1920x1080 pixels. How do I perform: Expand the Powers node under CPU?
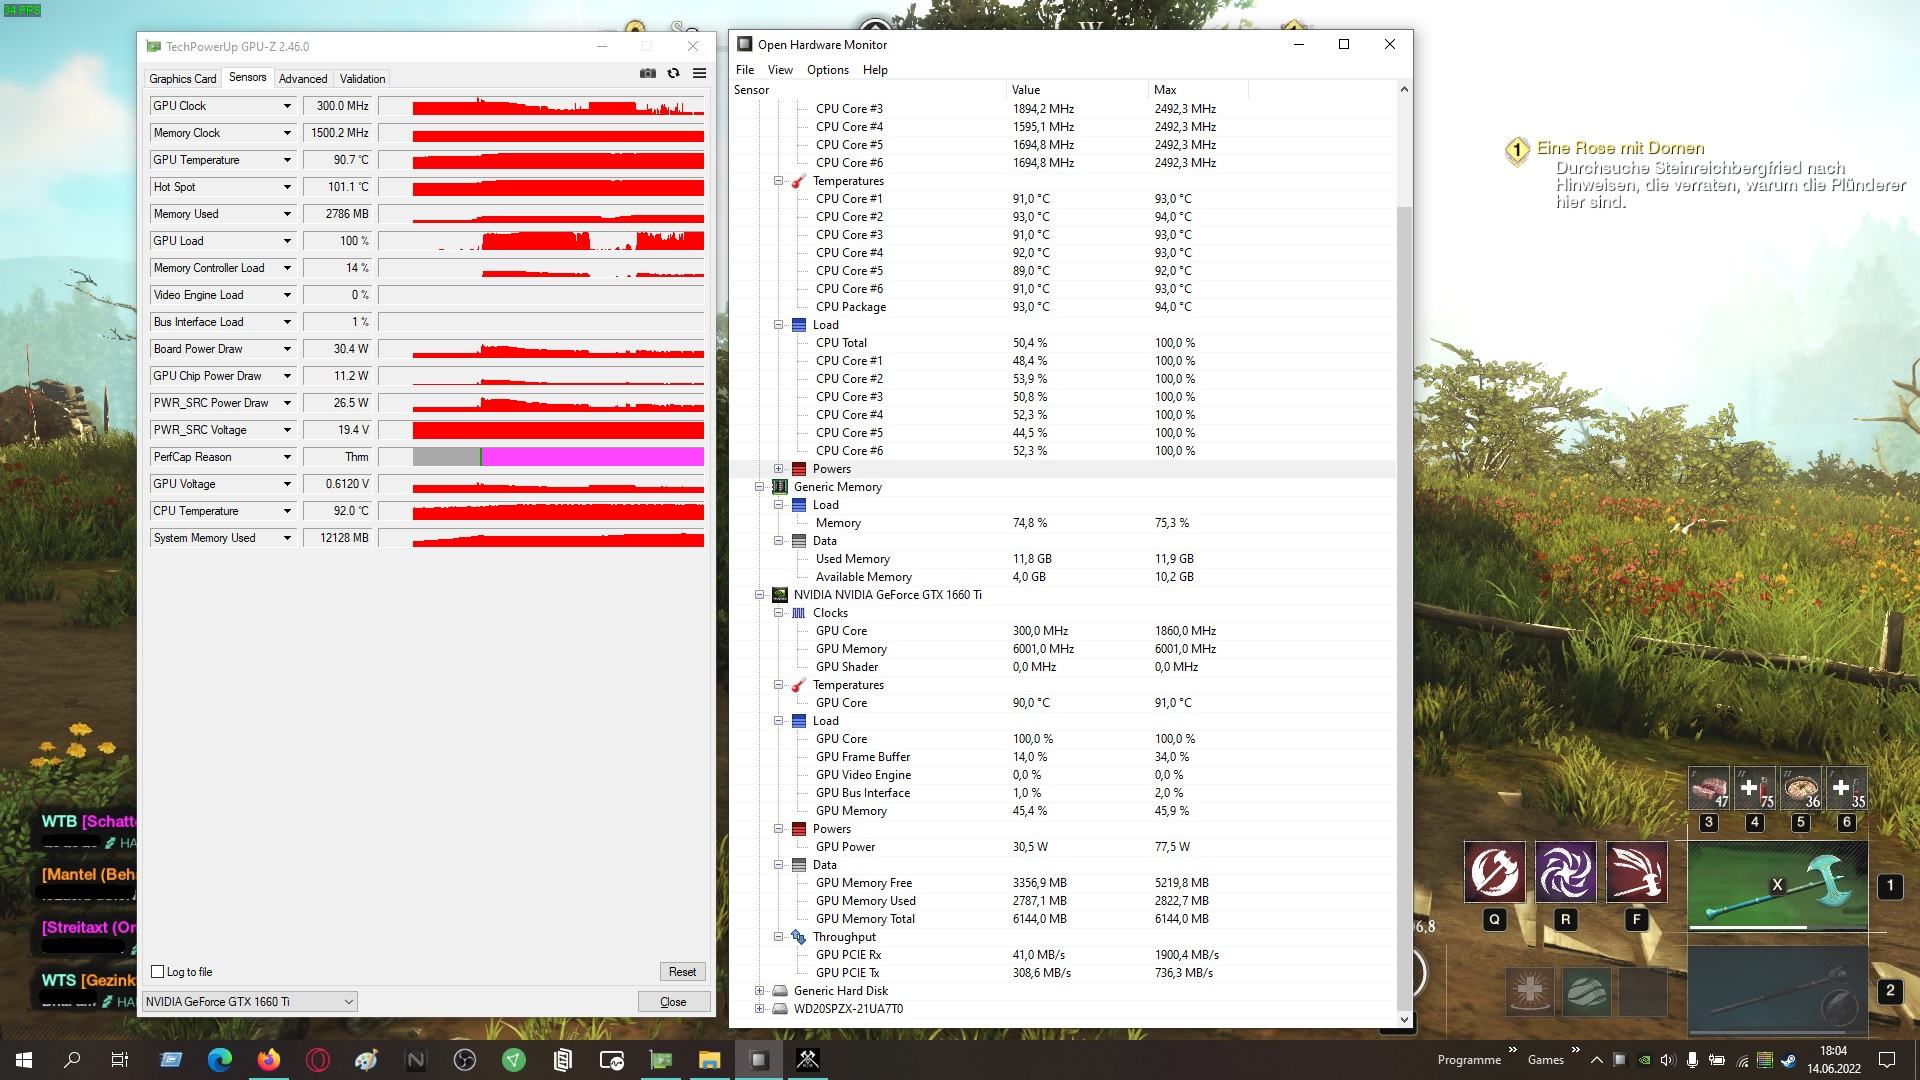pyautogui.click(x=778, y=469)
